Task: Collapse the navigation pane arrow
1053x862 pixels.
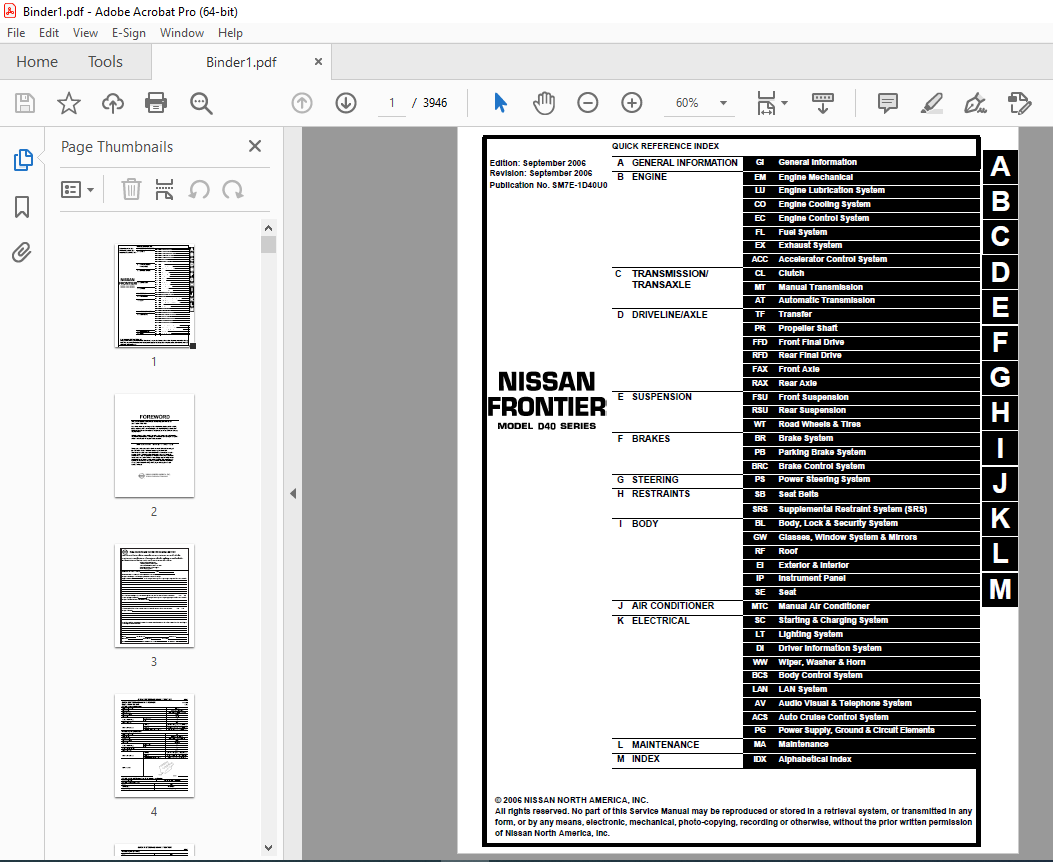Action: (293, 493)
